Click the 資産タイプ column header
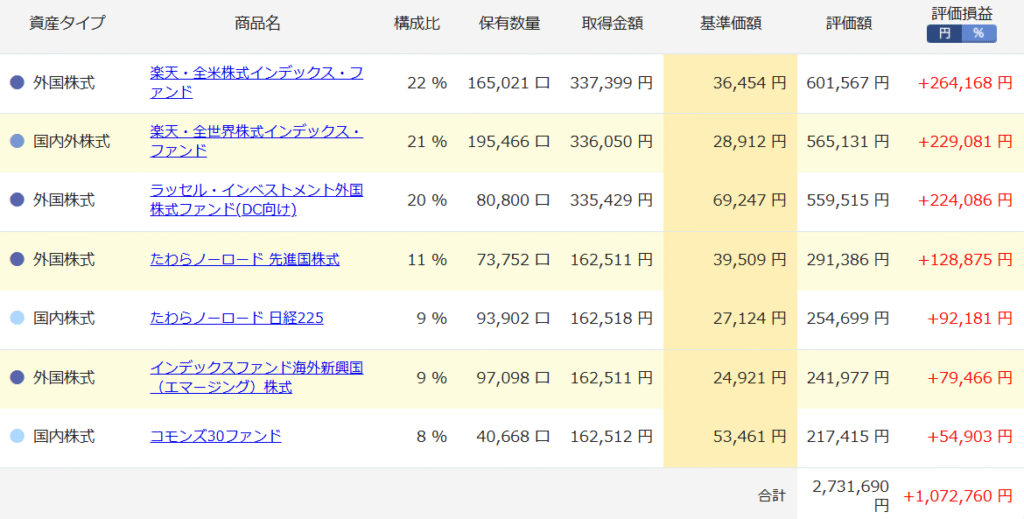Viewport: 1024px width, 519px height. coord(69,23)
